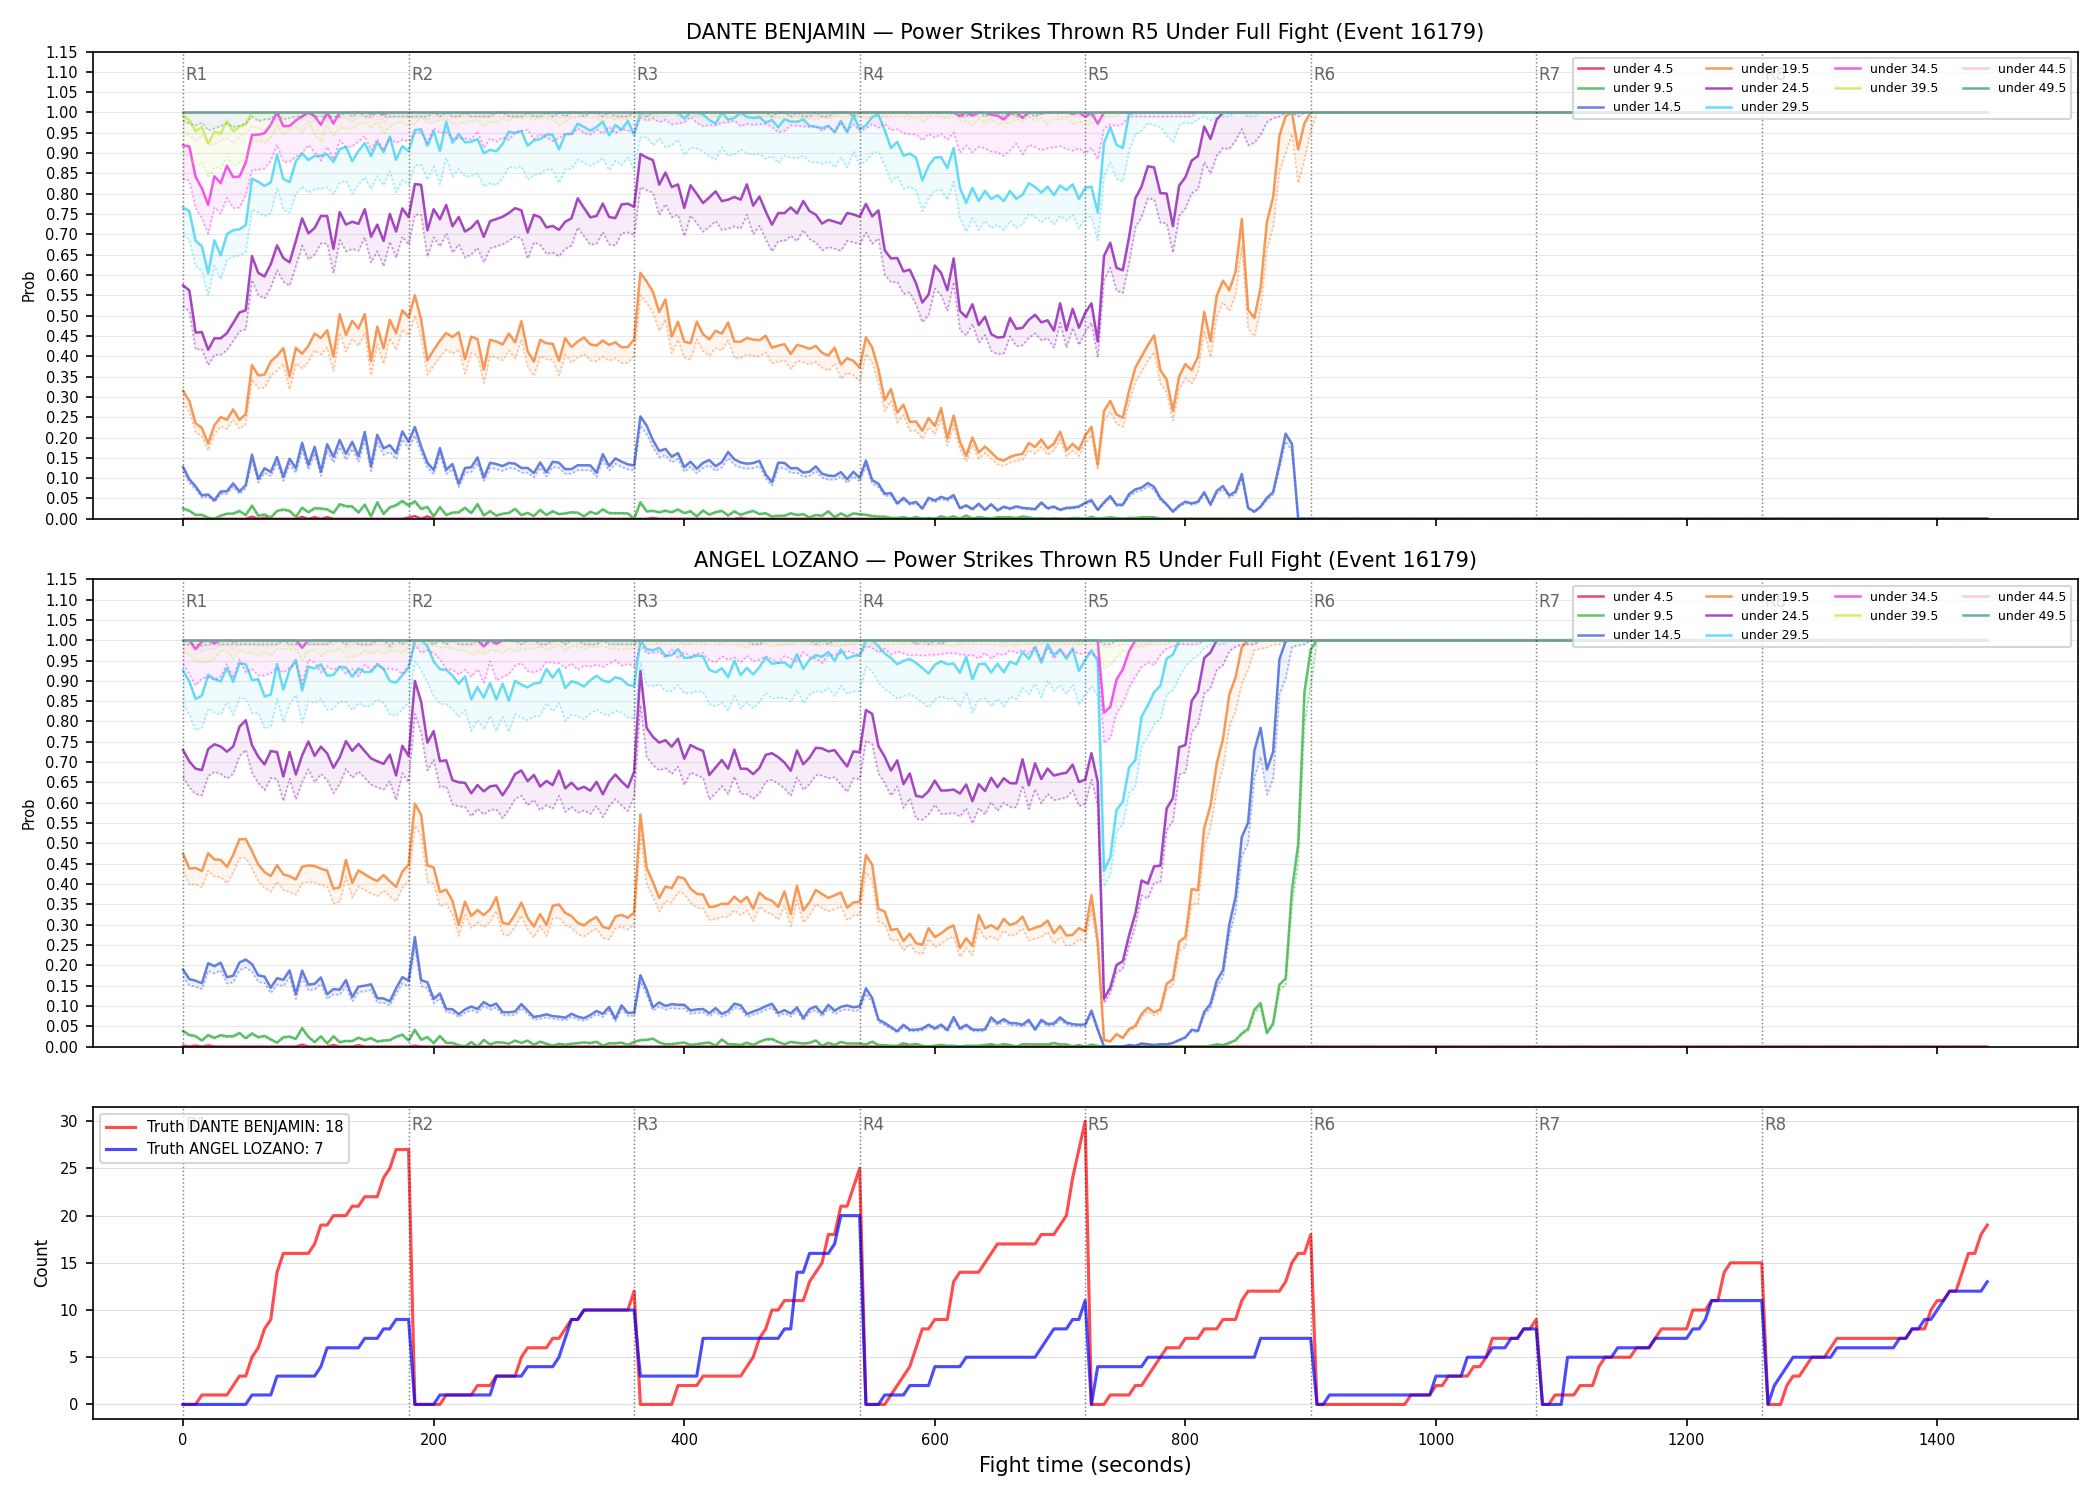This screenshot has width=2100, height=1500.
Task: Select the R5 marker in the Angel Lozano chart
Action: point(1098,601)
